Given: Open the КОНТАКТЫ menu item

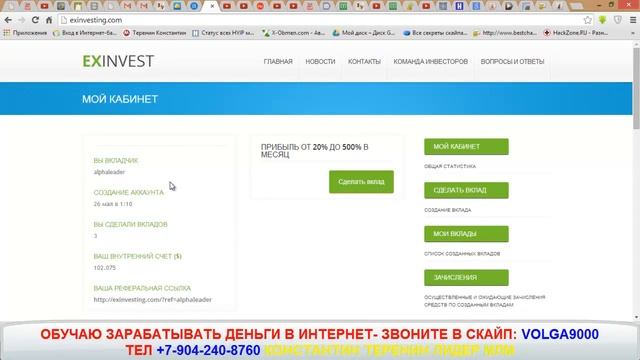Looking at the screenshot, I should [x=364, y=62].
